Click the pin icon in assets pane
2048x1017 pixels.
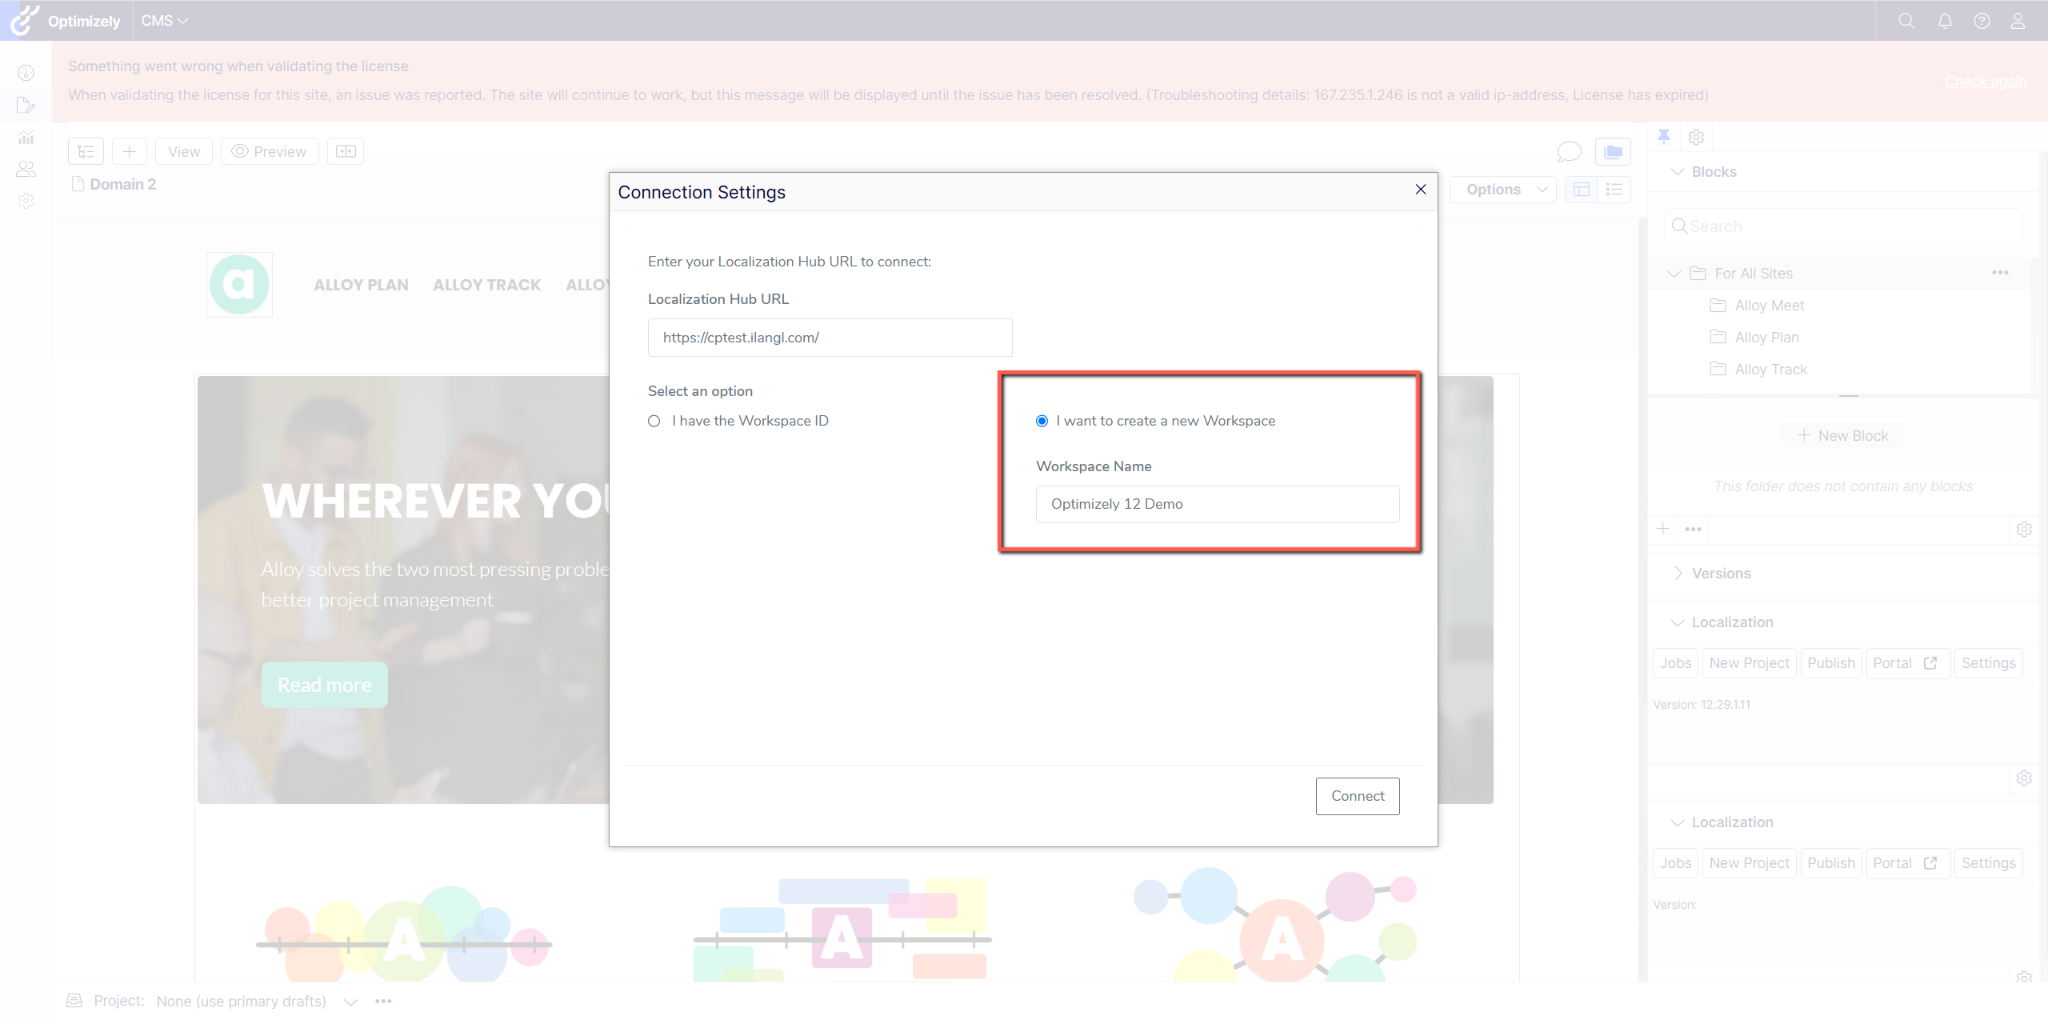click(1664, 137)
